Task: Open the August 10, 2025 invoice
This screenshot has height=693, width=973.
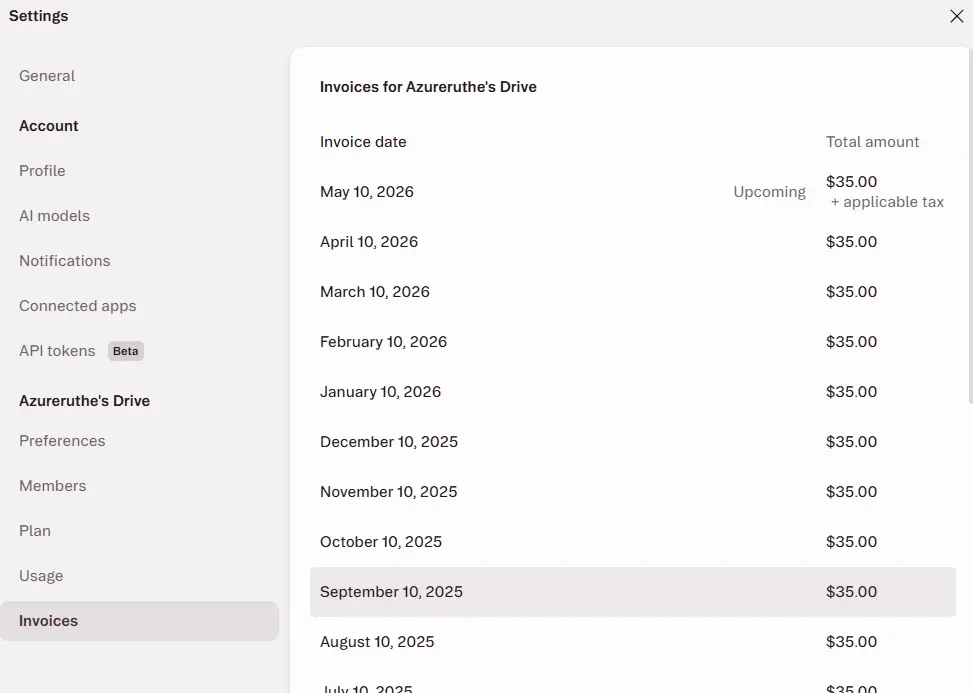Action: (x=632, y=642)
